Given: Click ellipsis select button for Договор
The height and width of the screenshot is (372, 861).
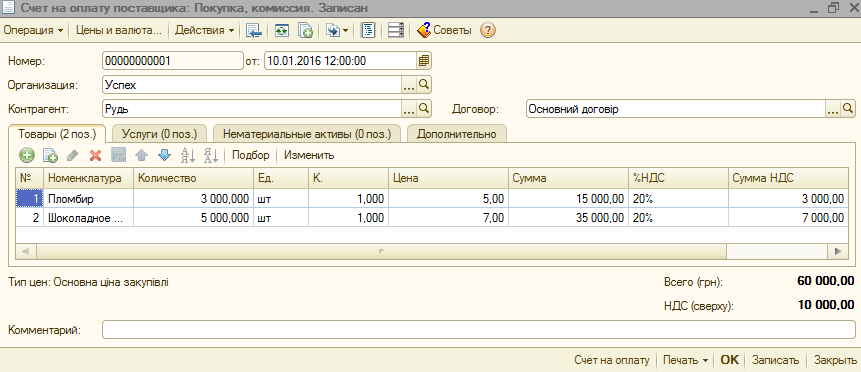Looking at the screenshot, I should 833,109.
